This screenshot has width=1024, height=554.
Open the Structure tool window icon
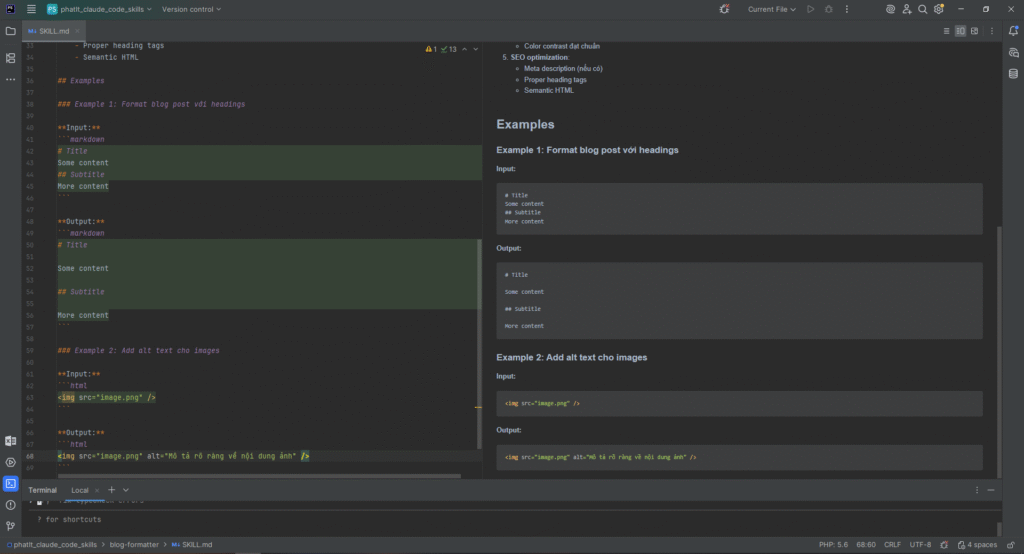click(x=10, y=58)
